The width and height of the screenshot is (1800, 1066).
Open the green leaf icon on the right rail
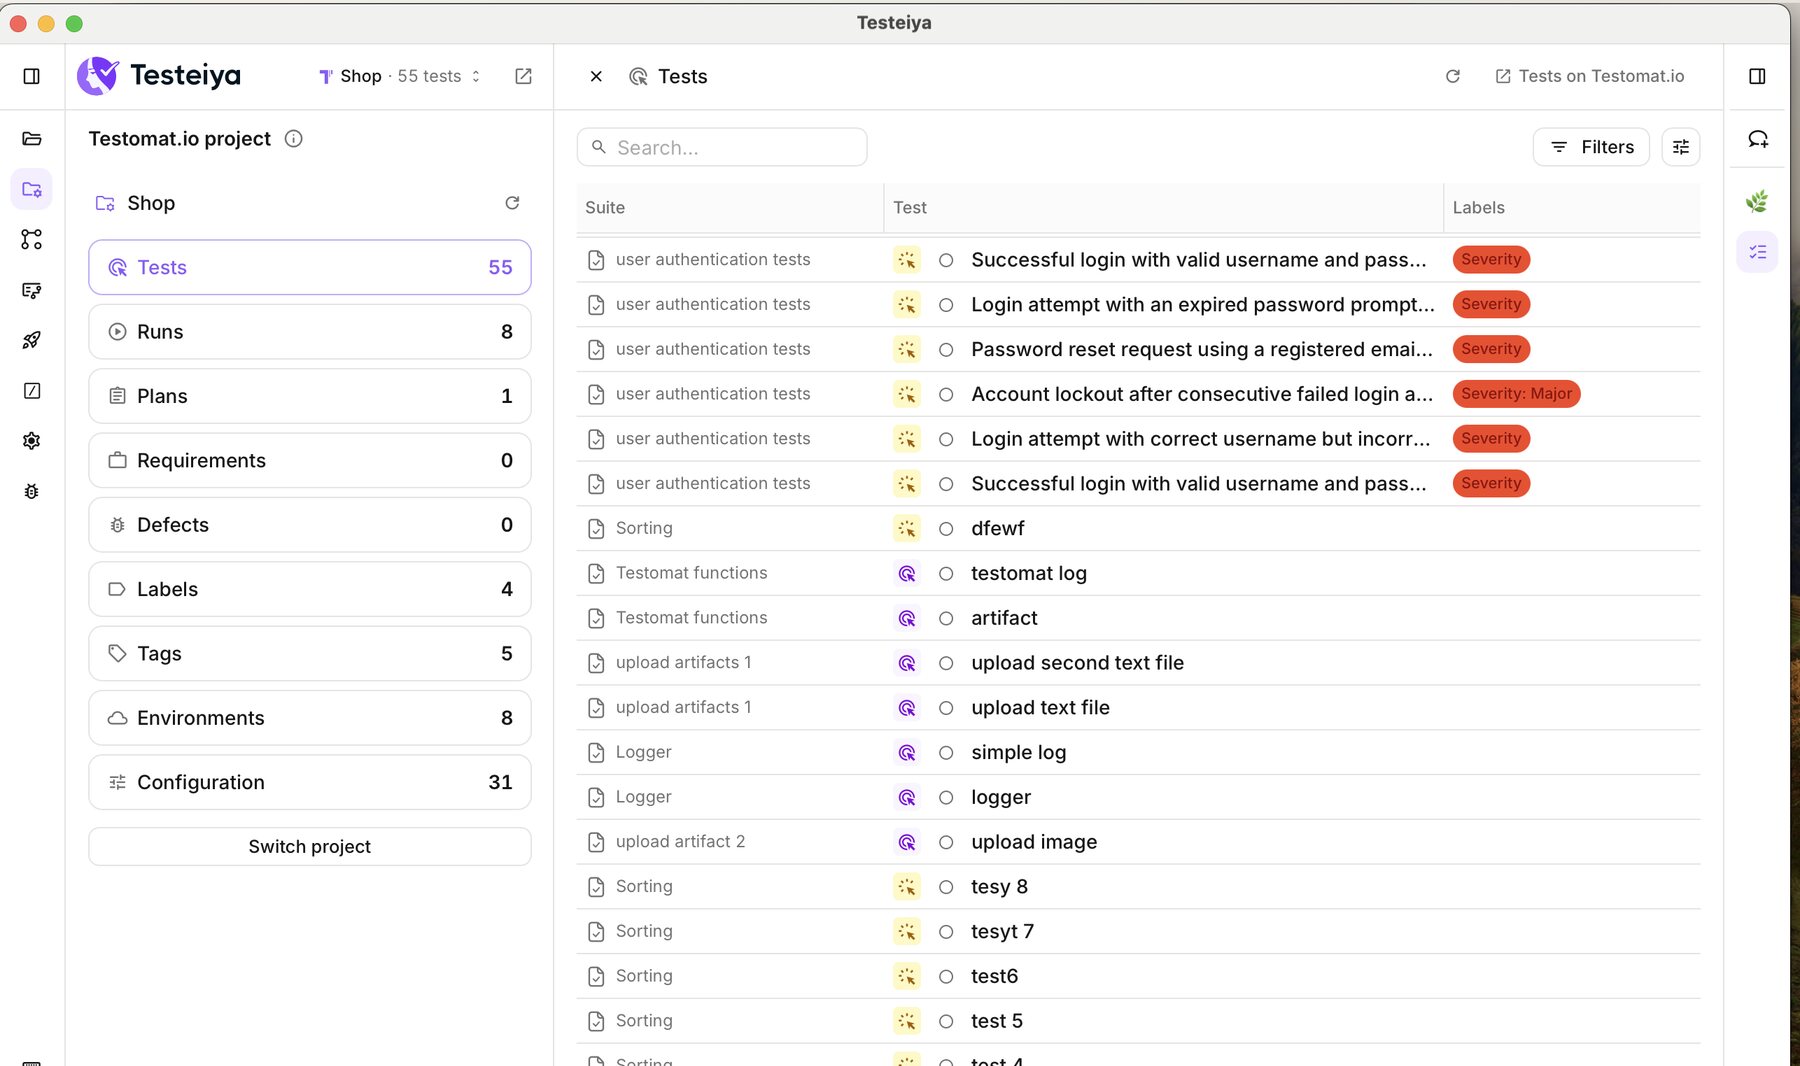(x=1757, y=201)
